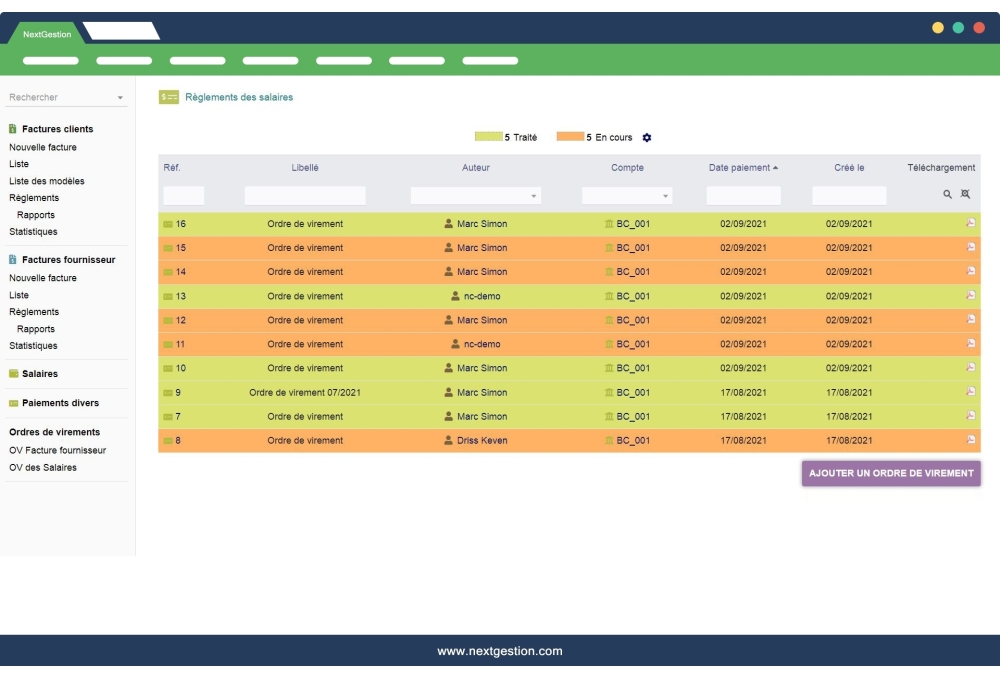1000x679 pixels.
Task: Click the clear-search icon next to the magnifier
Action: point(963,193)
